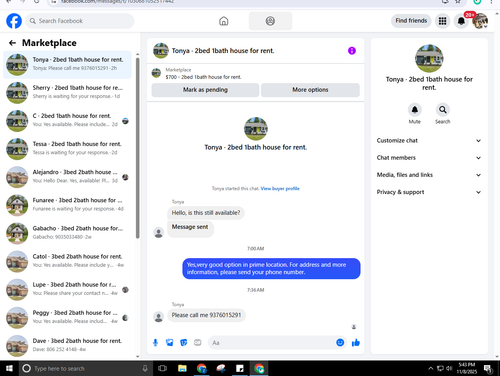Click the conversation list scrollbar
The height and width of the screenshot is (376, 500).
pyautogui.click(x=138, y=148)
